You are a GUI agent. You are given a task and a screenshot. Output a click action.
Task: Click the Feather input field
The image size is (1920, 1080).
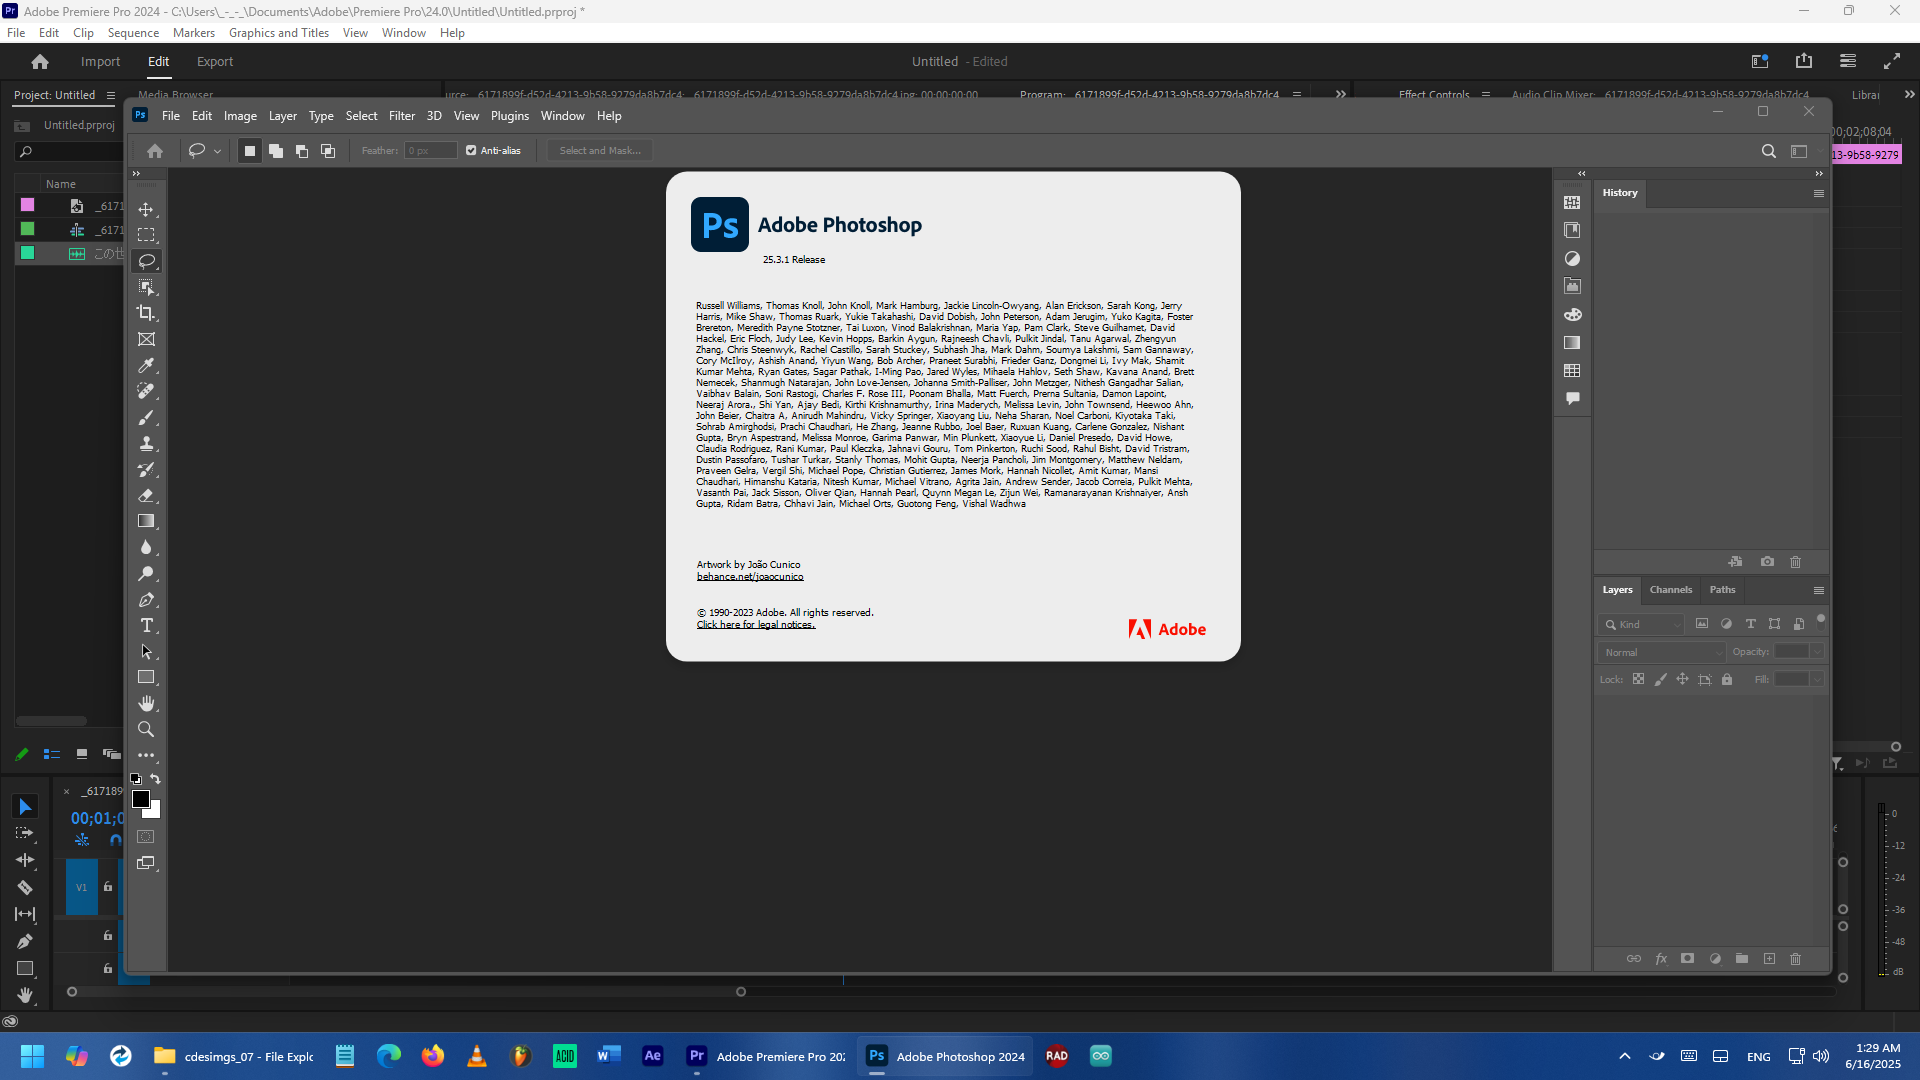tap(431, 151)
